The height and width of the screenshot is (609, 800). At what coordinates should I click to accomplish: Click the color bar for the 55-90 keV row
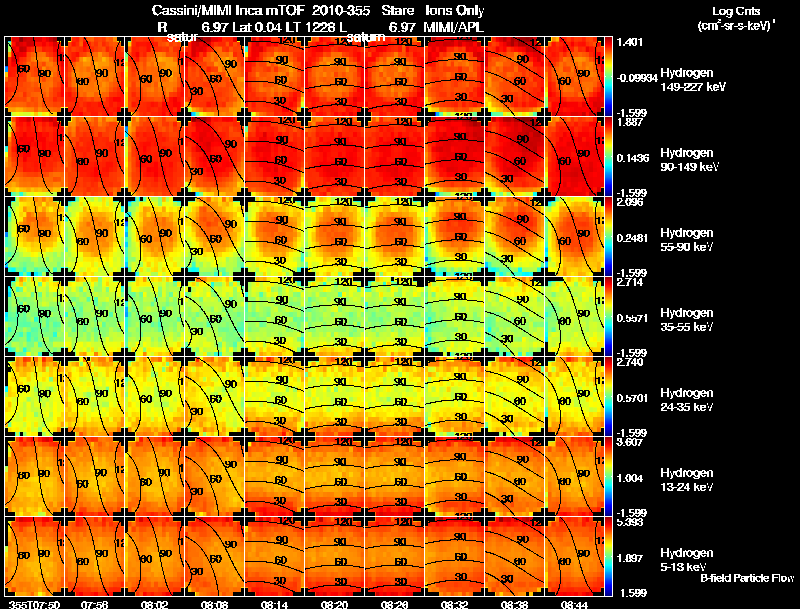(x=608, y=237)
